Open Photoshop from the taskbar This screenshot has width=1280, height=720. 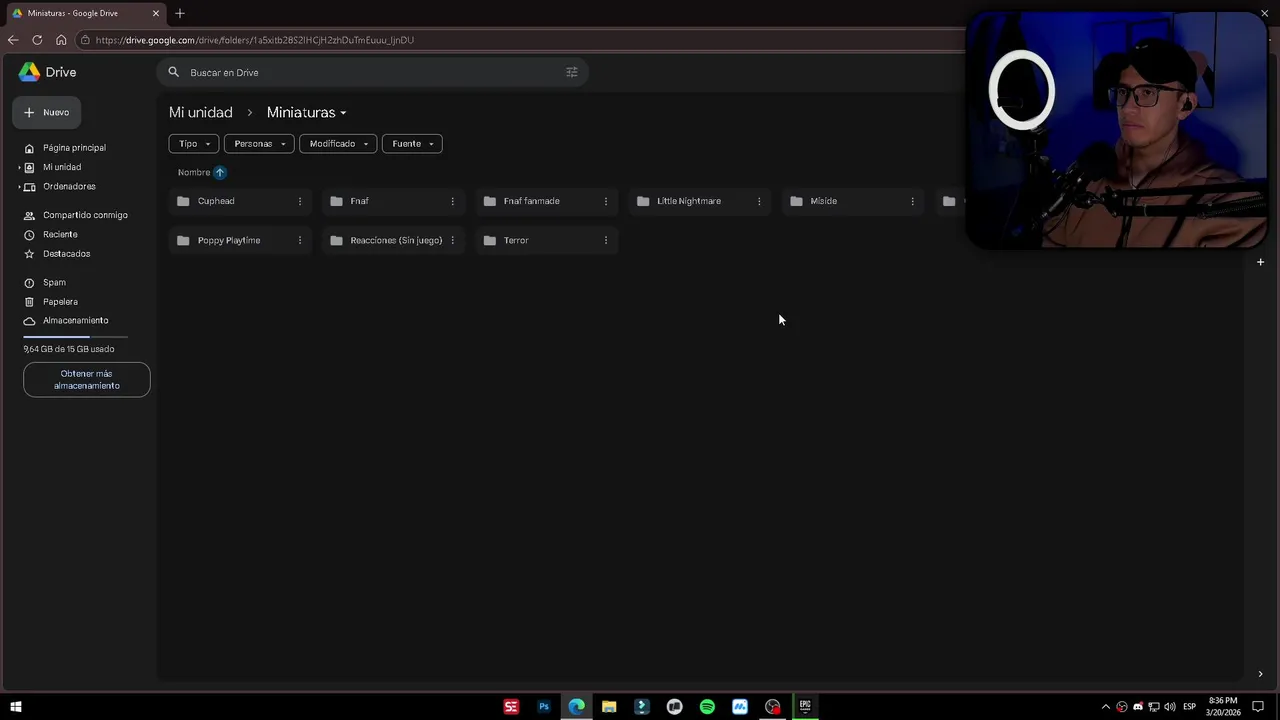point(544,707)
